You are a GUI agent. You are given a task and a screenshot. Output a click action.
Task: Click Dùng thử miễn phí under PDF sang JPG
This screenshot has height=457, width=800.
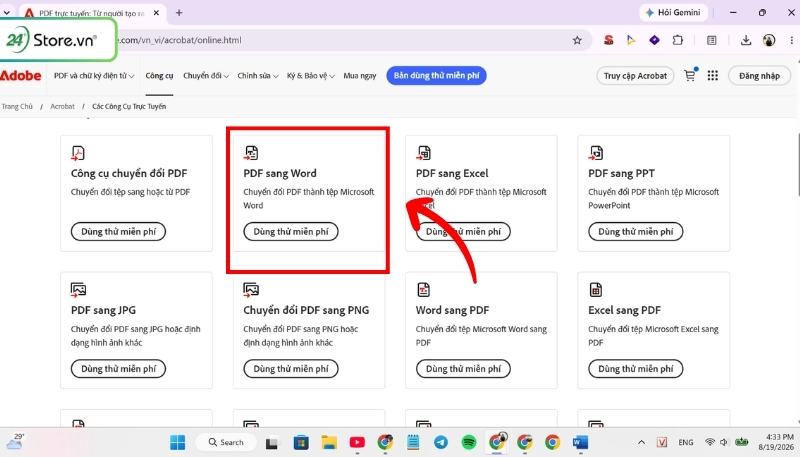click(118, 369)
